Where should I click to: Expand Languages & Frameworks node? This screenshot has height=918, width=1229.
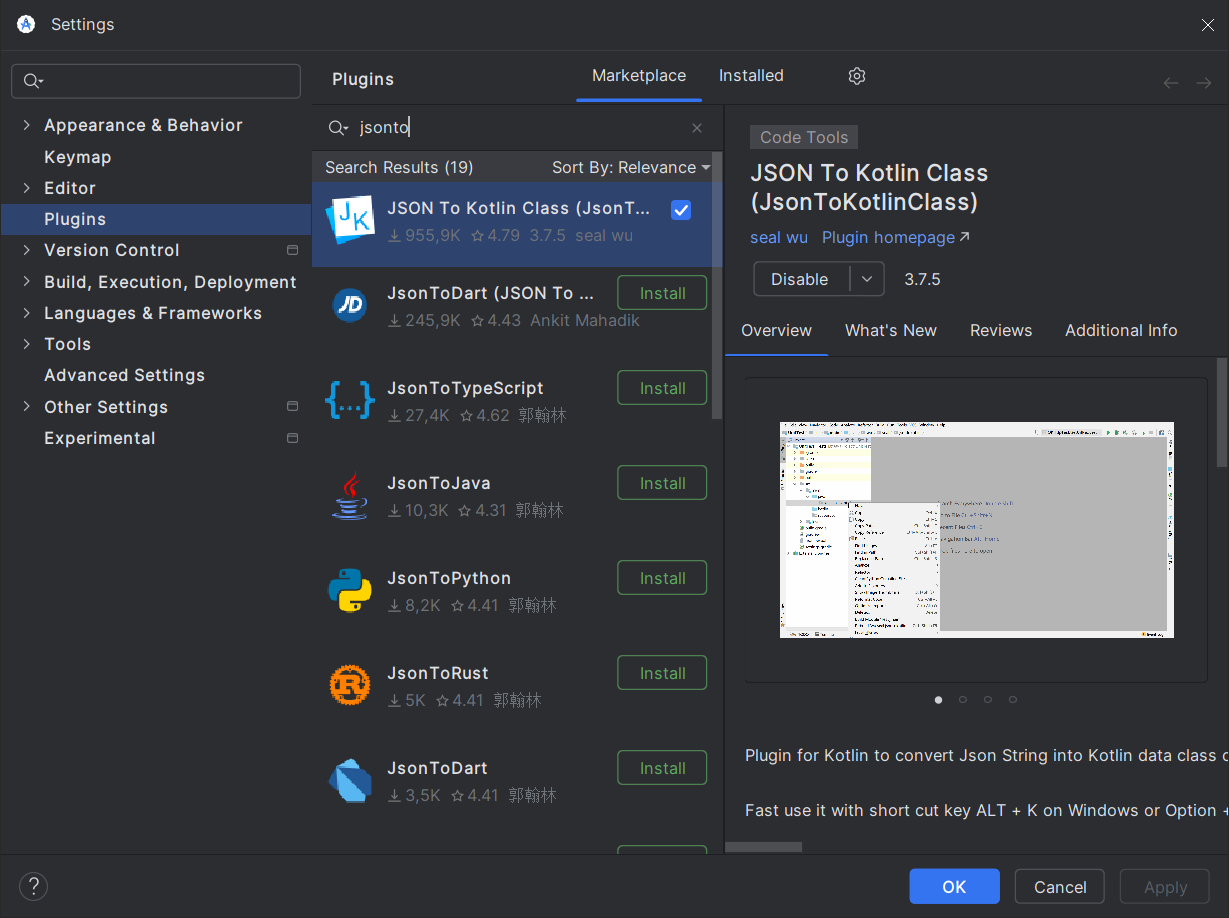[27, 313]
